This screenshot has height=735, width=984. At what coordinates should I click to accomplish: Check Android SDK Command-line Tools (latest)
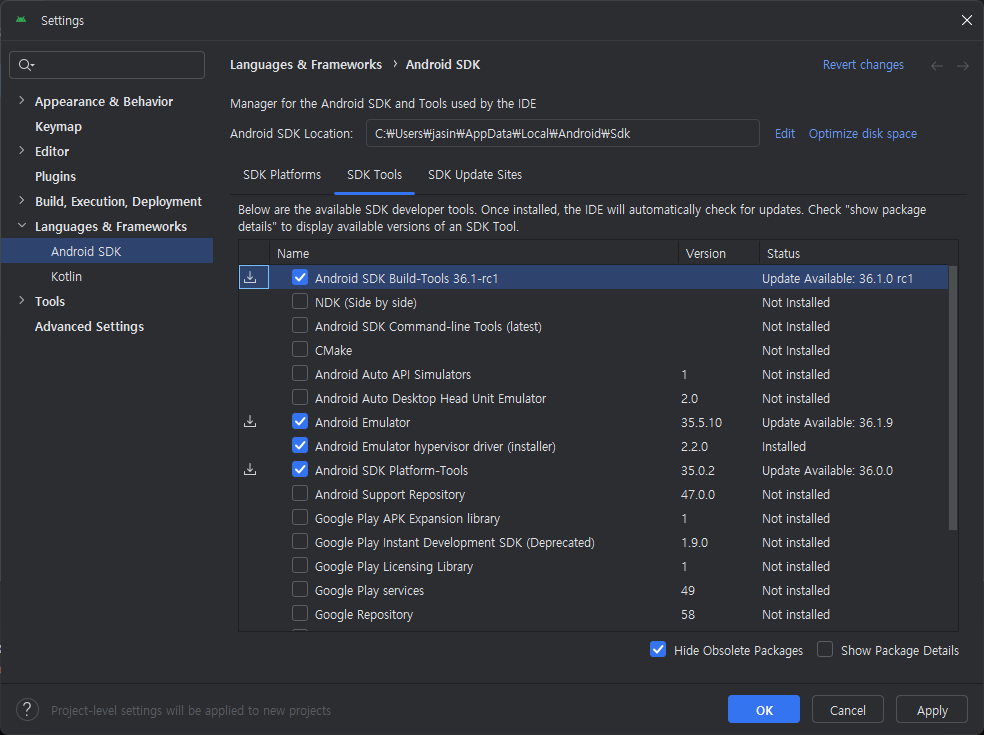300,326
